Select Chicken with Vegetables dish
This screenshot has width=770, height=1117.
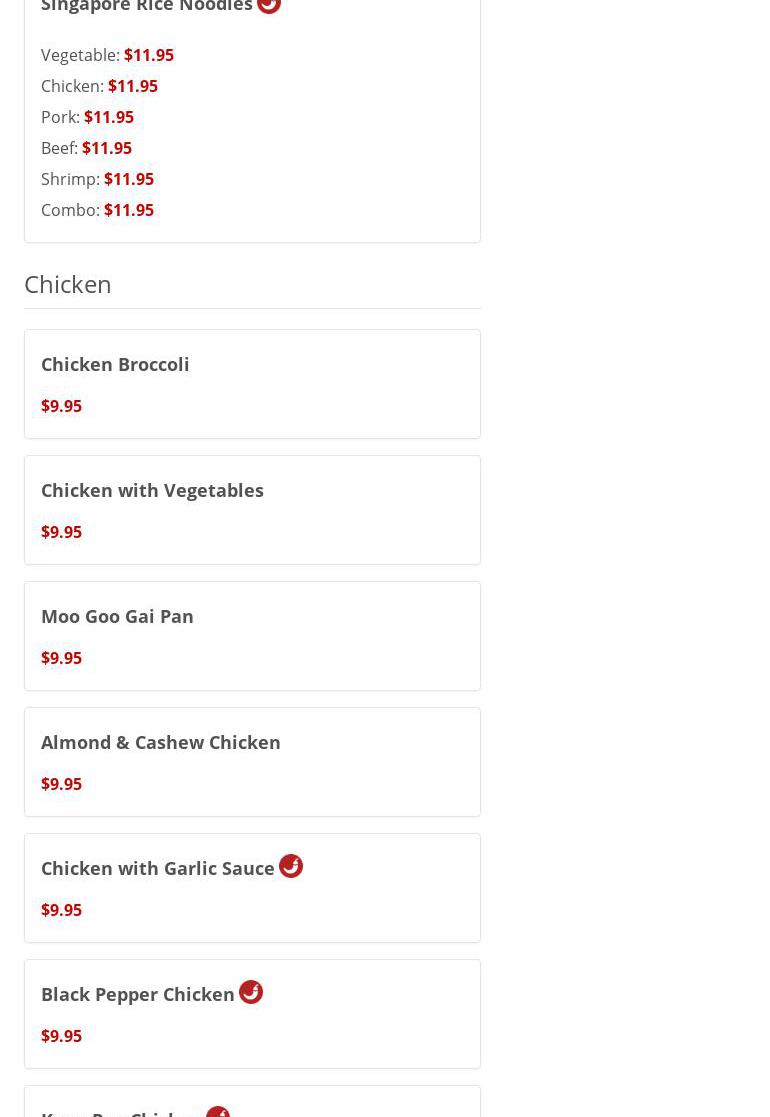pos(152,490)
